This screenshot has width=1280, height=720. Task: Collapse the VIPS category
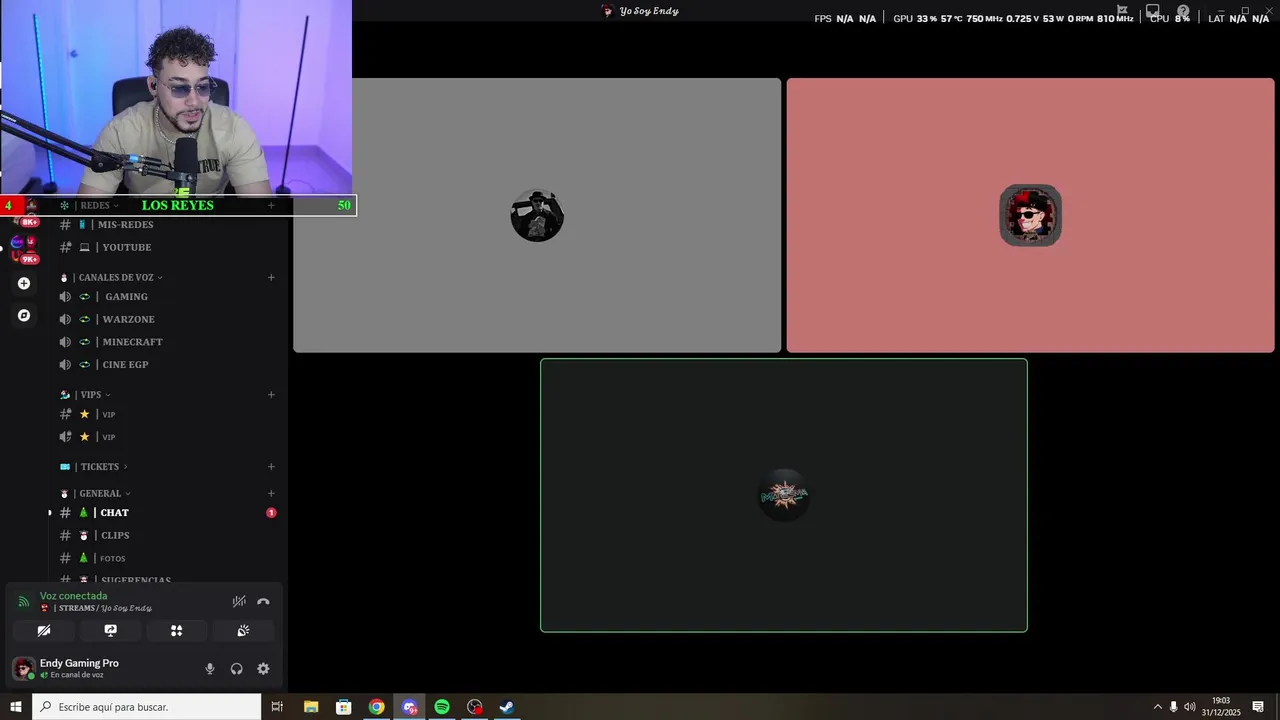point(86,394)
